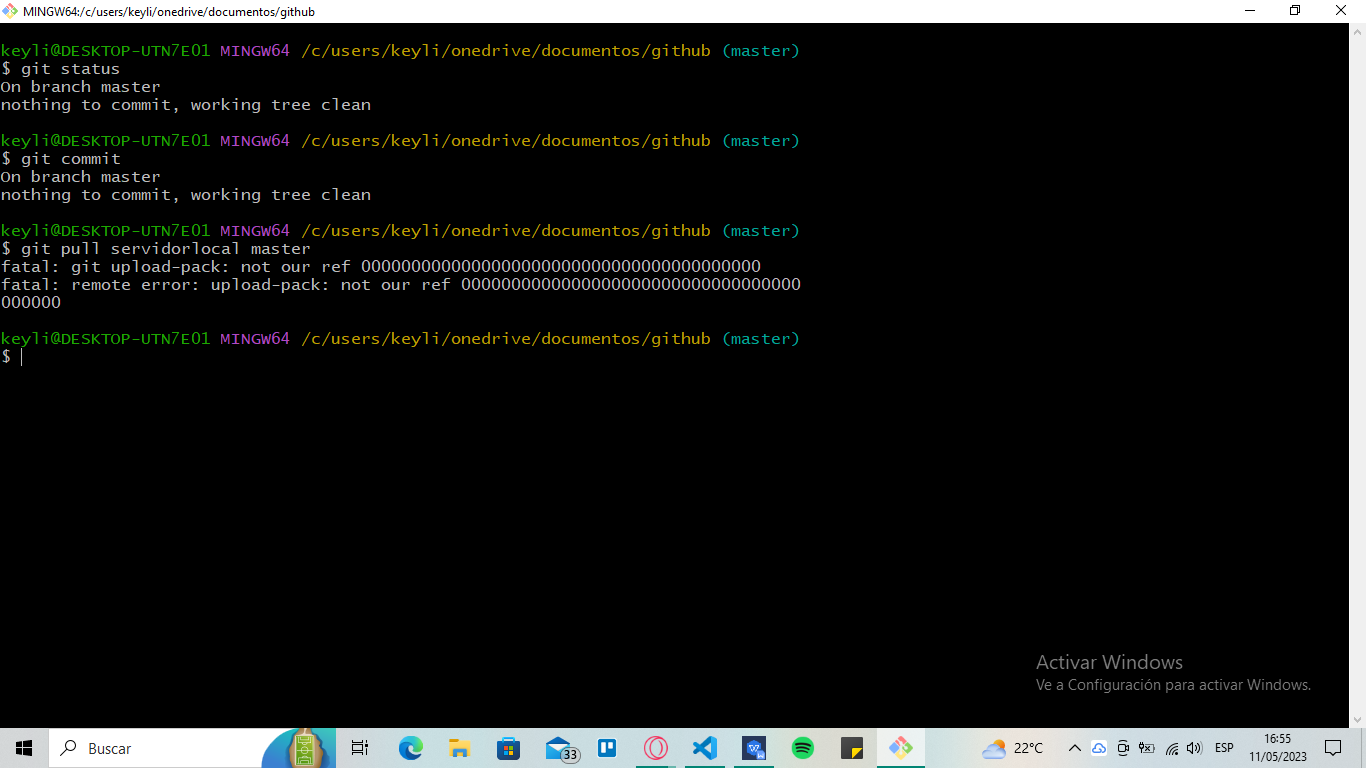Image resolution: width=1366 pixels, height=768 pixels.
Task: Open the volume speaker tray icon
Action: (x=1194, y=748)
